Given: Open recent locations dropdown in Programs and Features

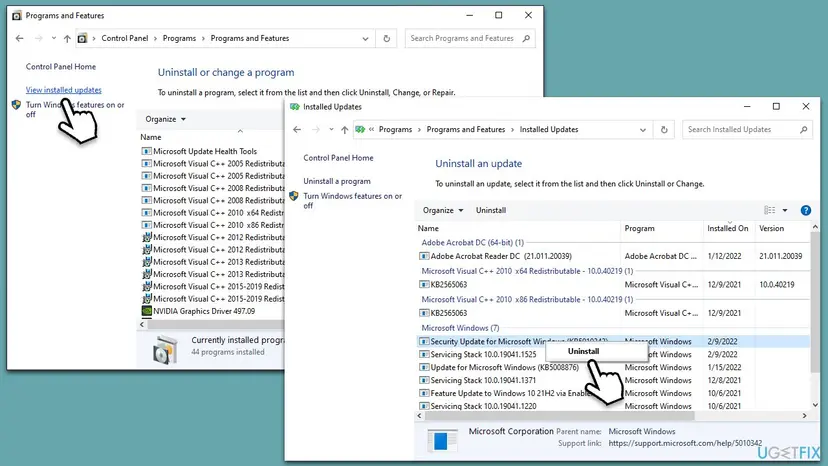Looking at the screenshot, I should pyautogui.click(x=53, y=38).
